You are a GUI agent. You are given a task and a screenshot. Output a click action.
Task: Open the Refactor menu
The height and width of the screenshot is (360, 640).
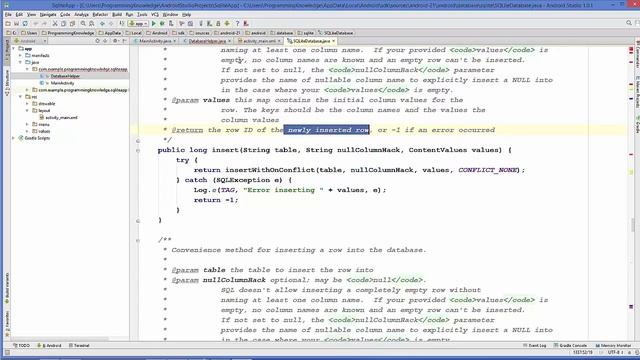click(100, 15)
